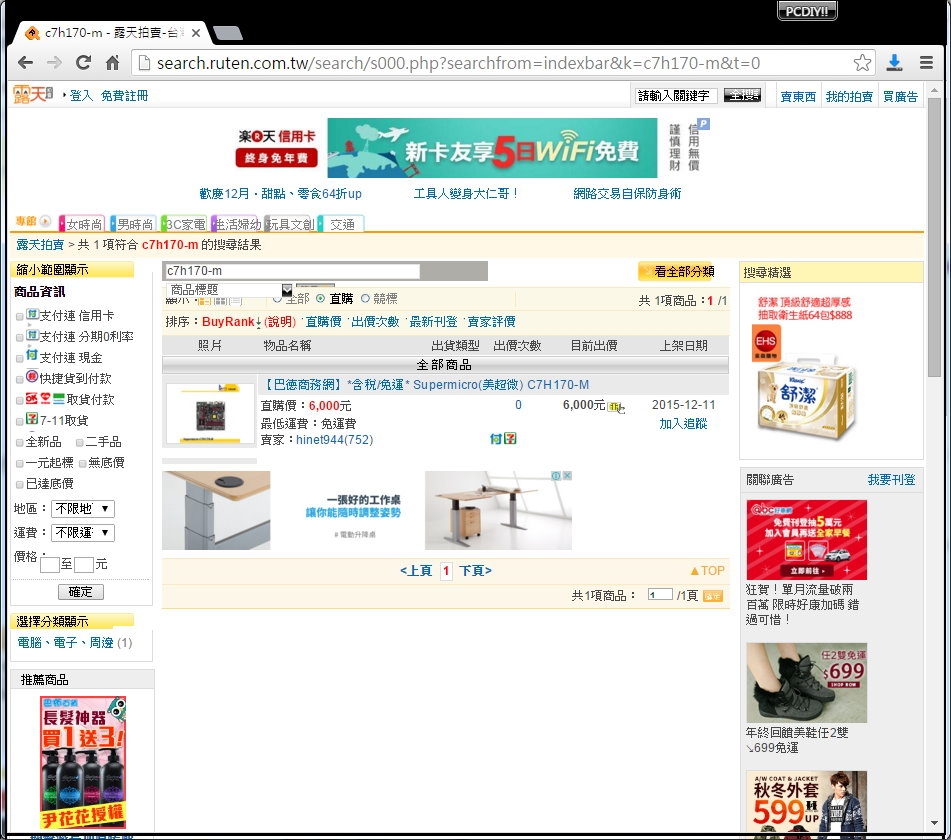Open the browser downloads arrow
Viewport: 951px width, 840px height.
895,62
